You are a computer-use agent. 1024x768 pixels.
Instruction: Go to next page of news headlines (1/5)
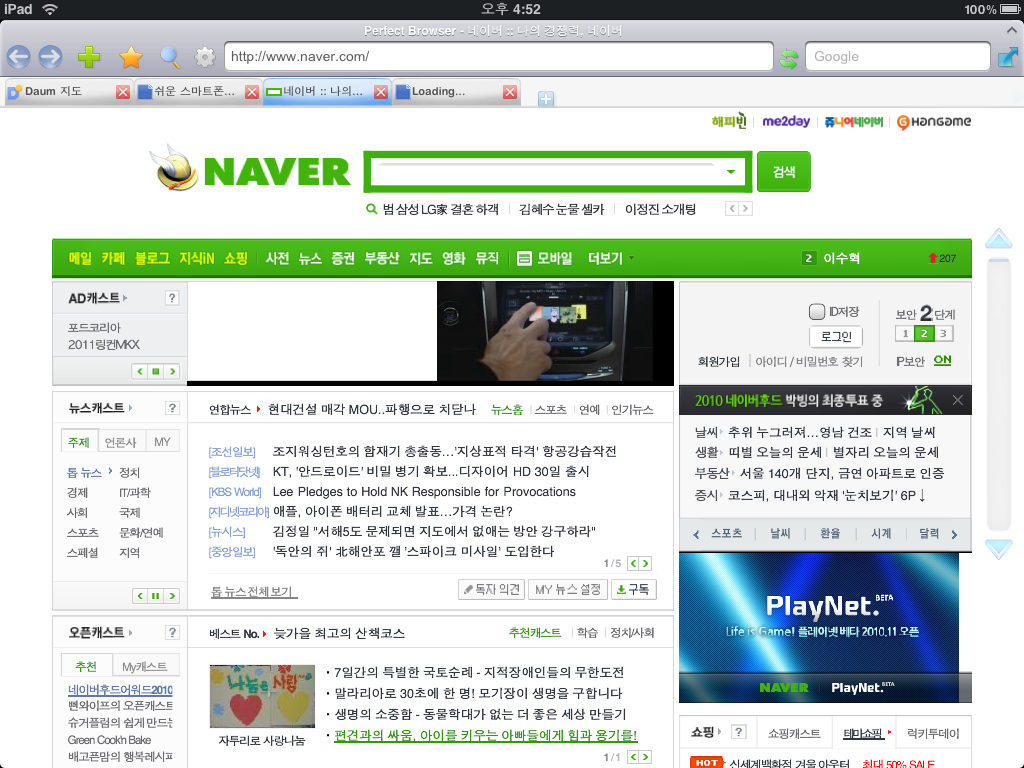pos(645,564)
